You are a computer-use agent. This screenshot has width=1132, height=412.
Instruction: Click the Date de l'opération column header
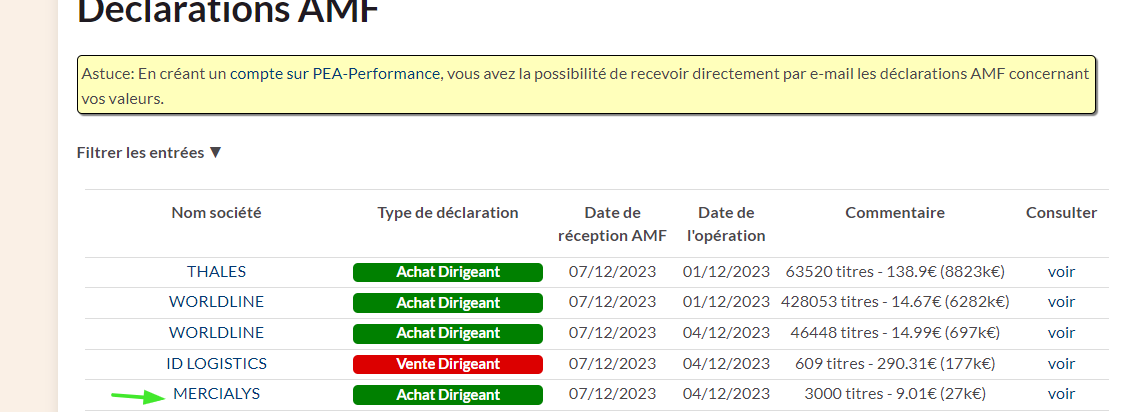click(726, 224)
